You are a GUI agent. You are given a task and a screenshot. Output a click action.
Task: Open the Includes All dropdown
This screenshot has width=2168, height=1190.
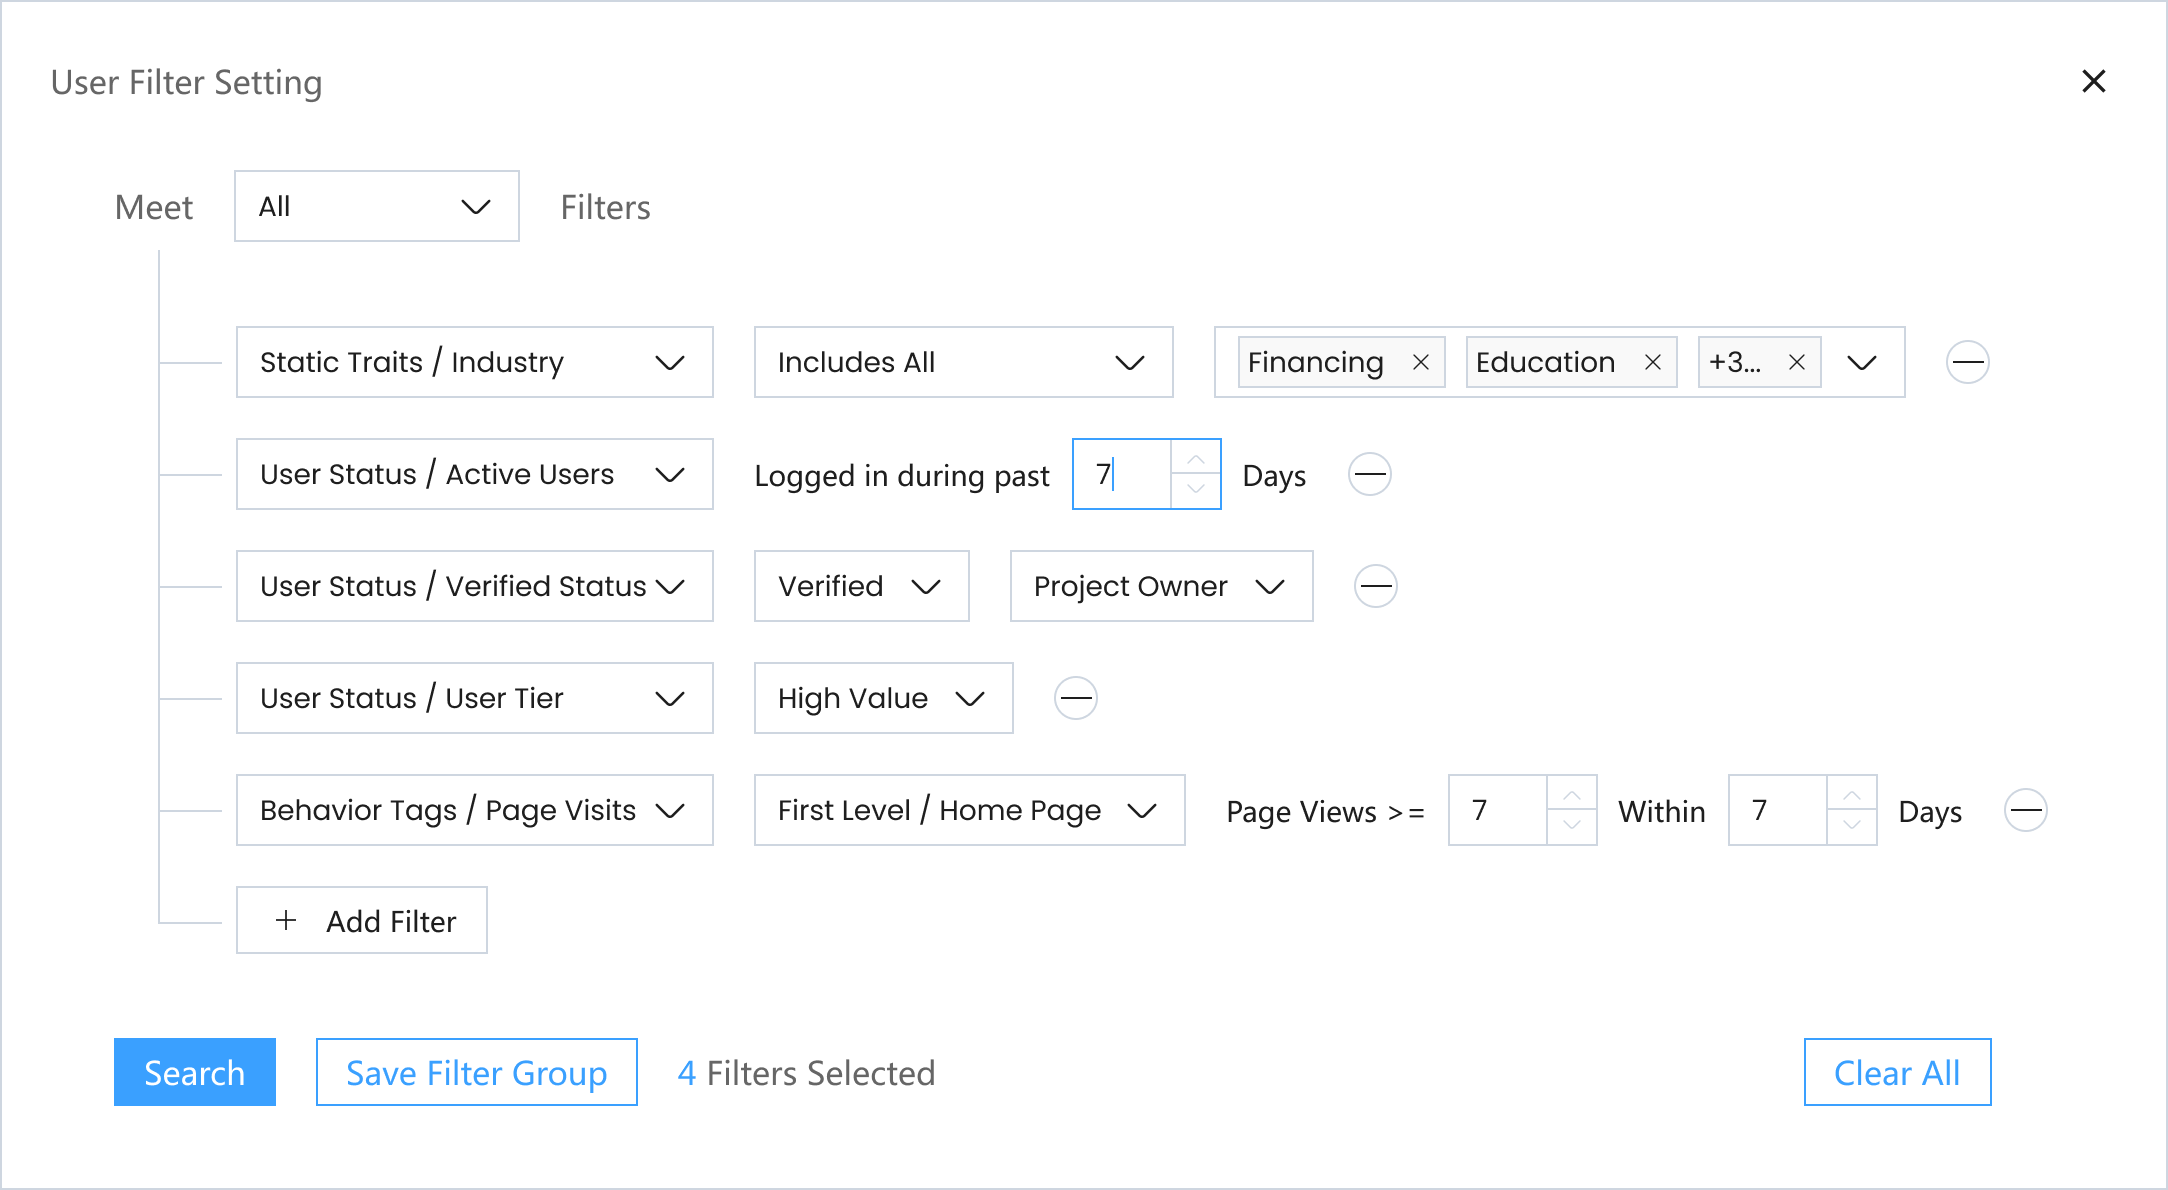click(962, 362)
